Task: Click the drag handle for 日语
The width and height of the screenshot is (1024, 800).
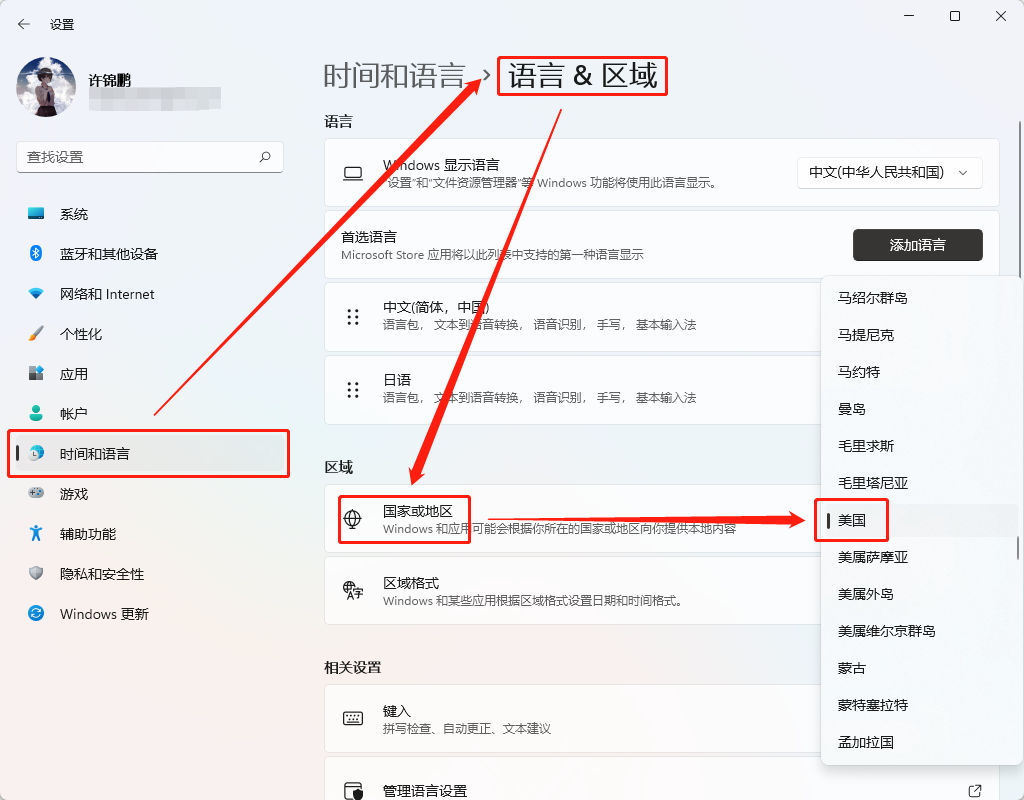Action: tap(353, 390)
